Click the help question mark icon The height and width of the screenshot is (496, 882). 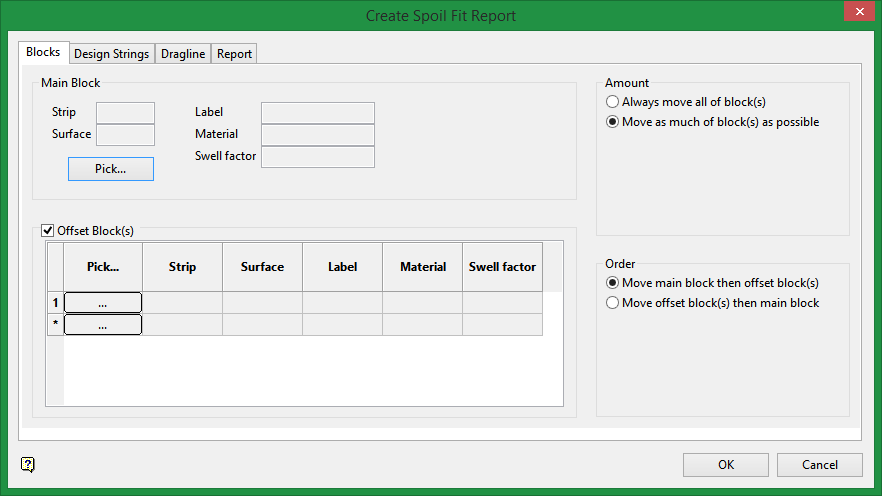coord(28,464)
